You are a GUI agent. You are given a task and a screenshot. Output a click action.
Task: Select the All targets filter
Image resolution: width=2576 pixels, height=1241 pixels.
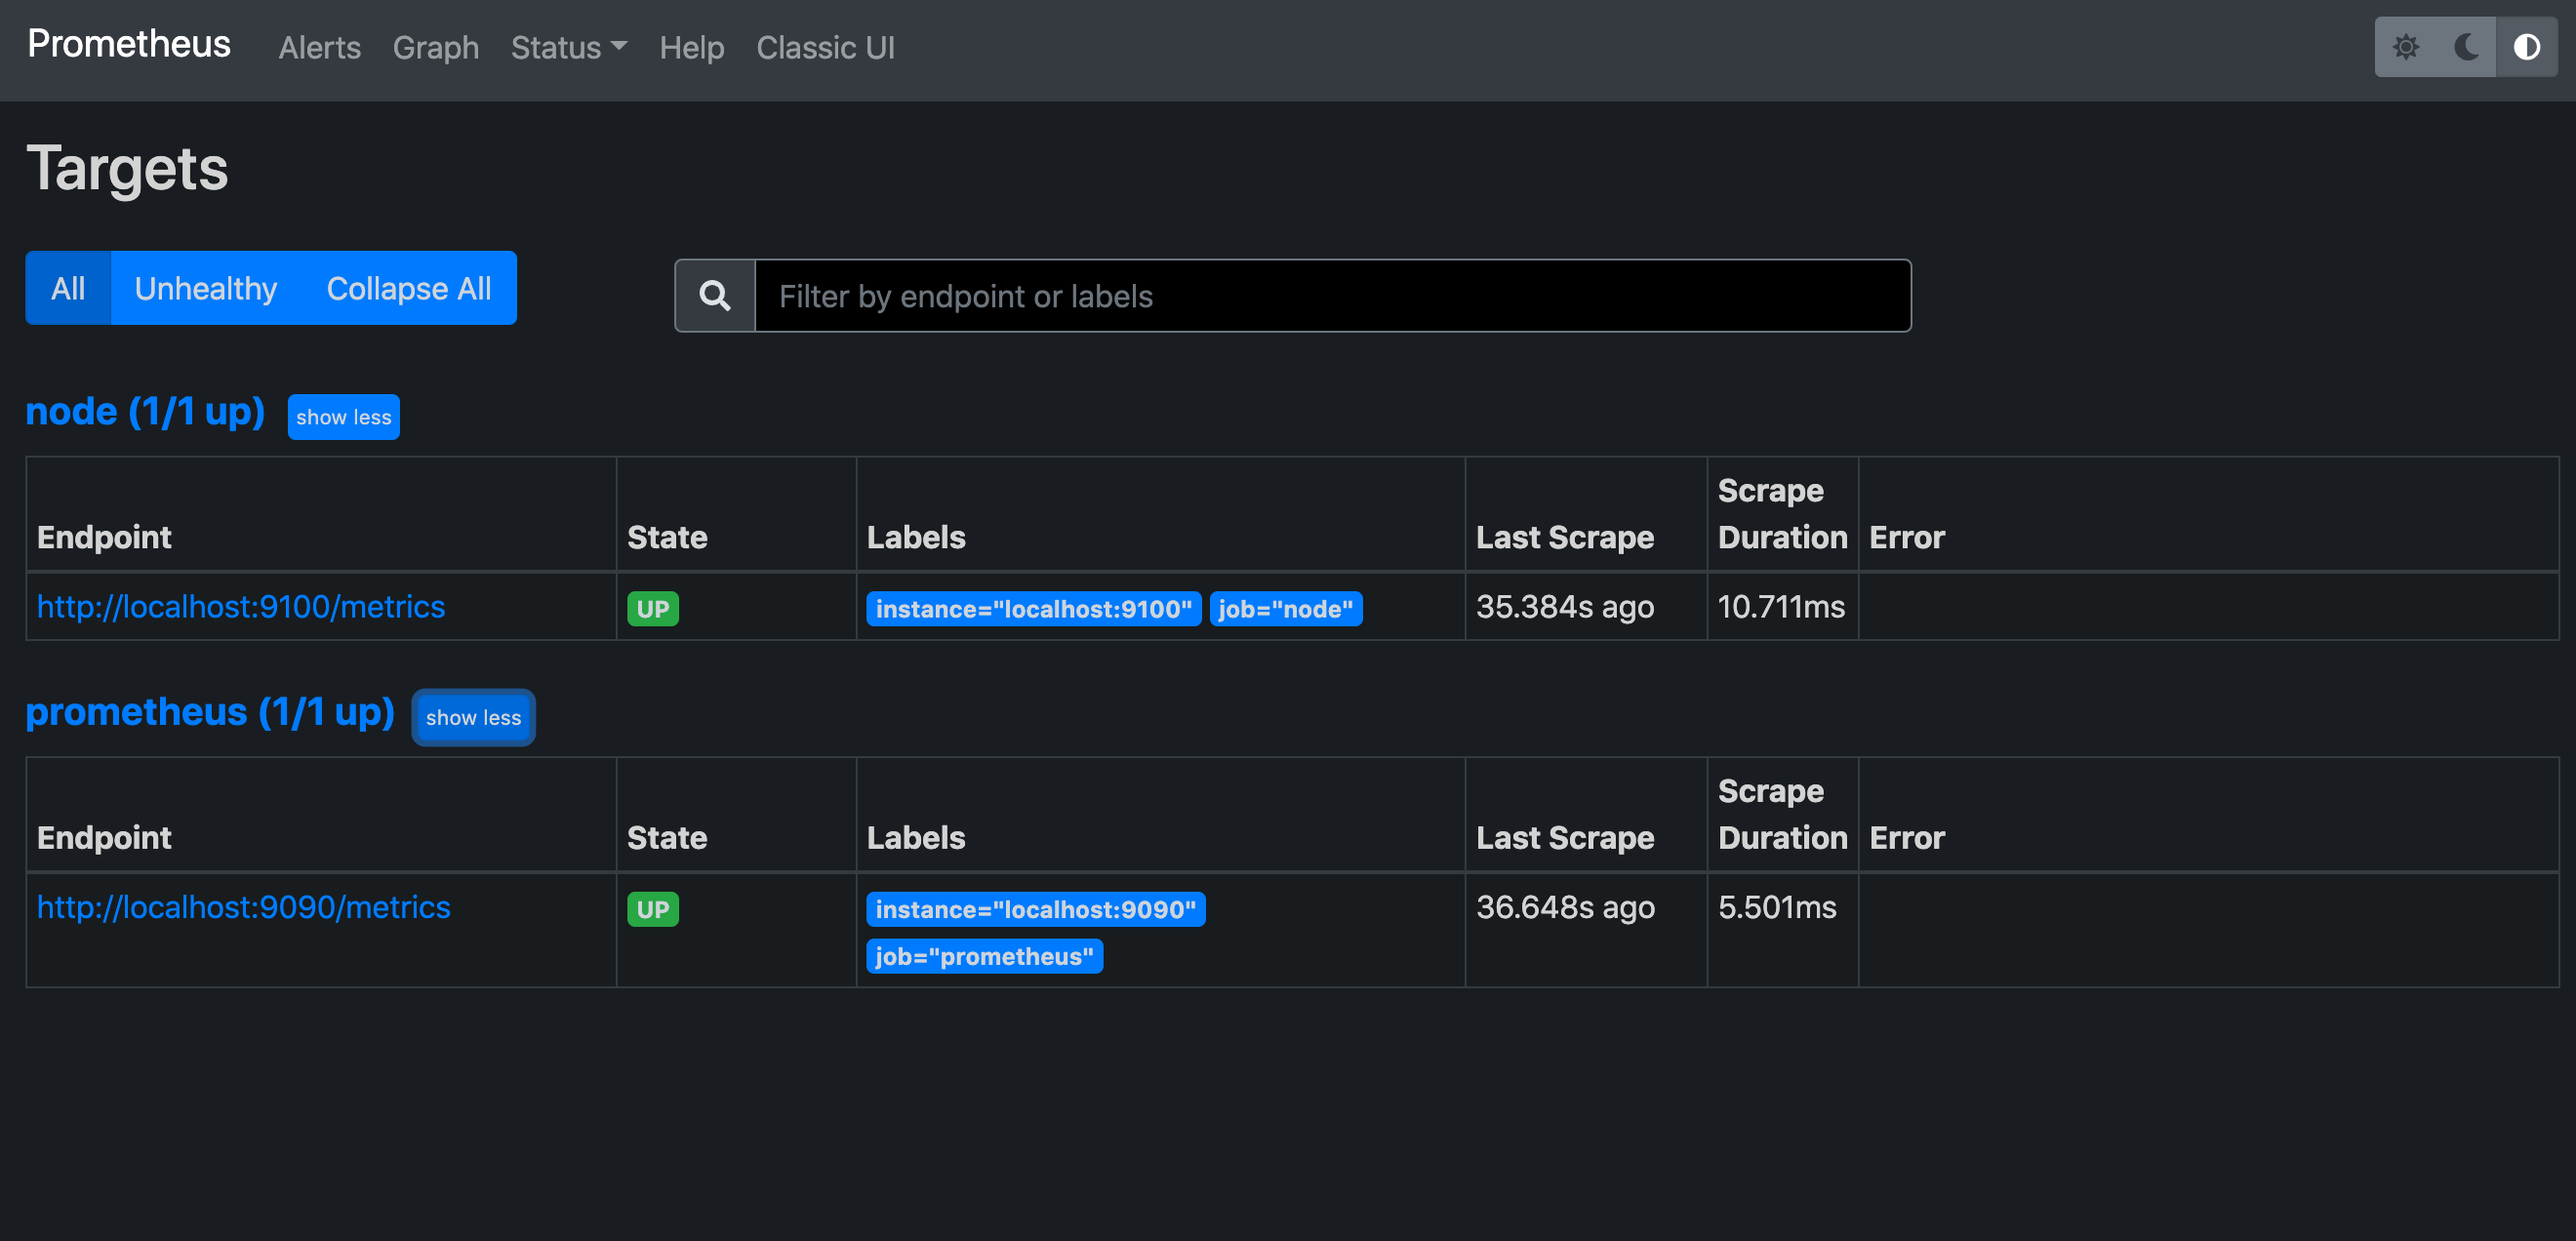(68, 289)
